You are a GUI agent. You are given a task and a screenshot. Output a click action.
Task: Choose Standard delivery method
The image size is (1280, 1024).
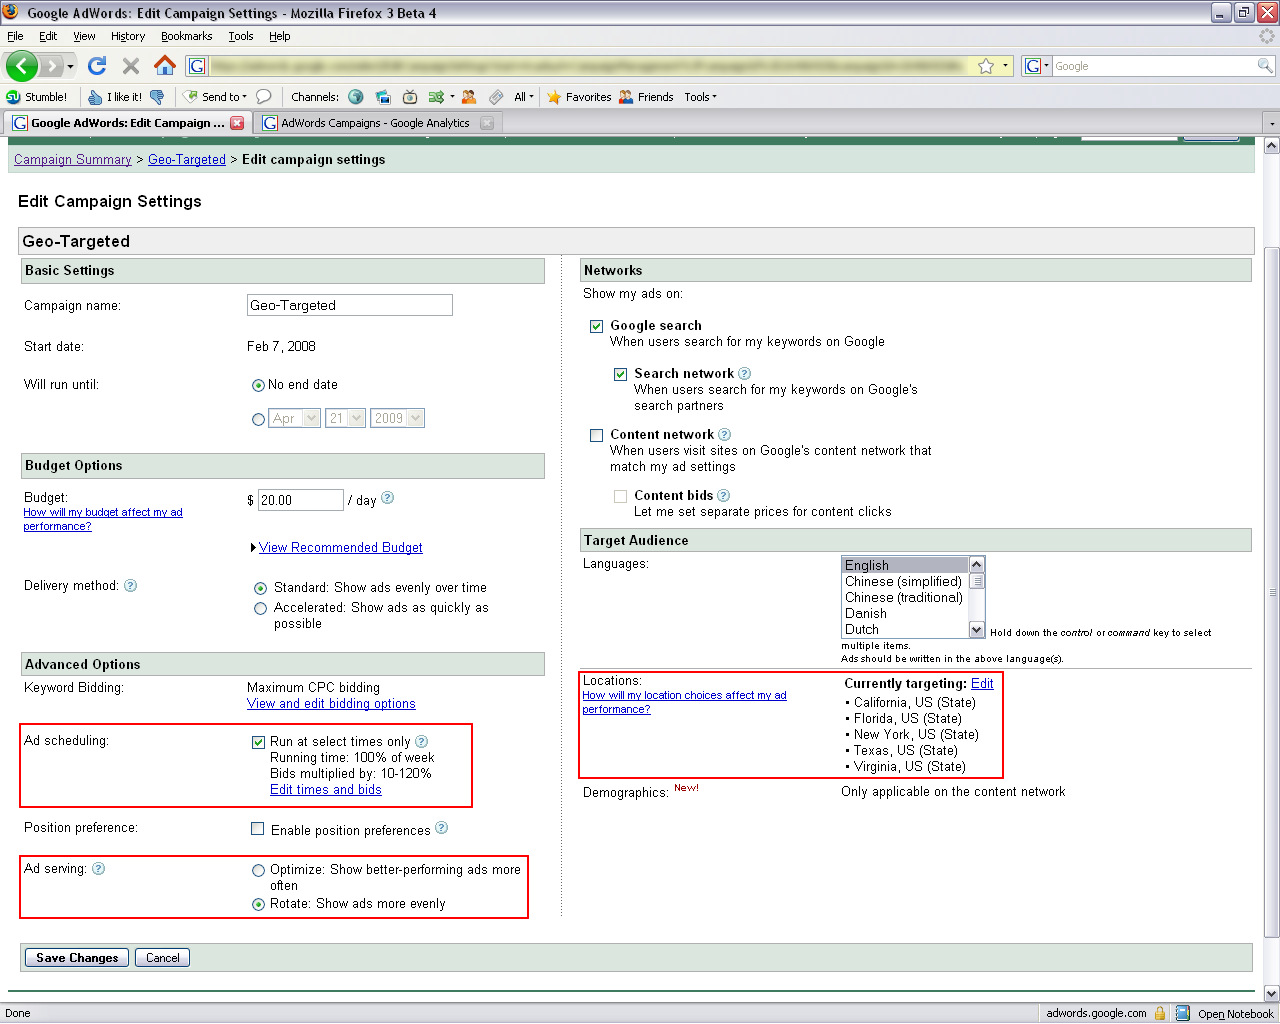(260, 588)
